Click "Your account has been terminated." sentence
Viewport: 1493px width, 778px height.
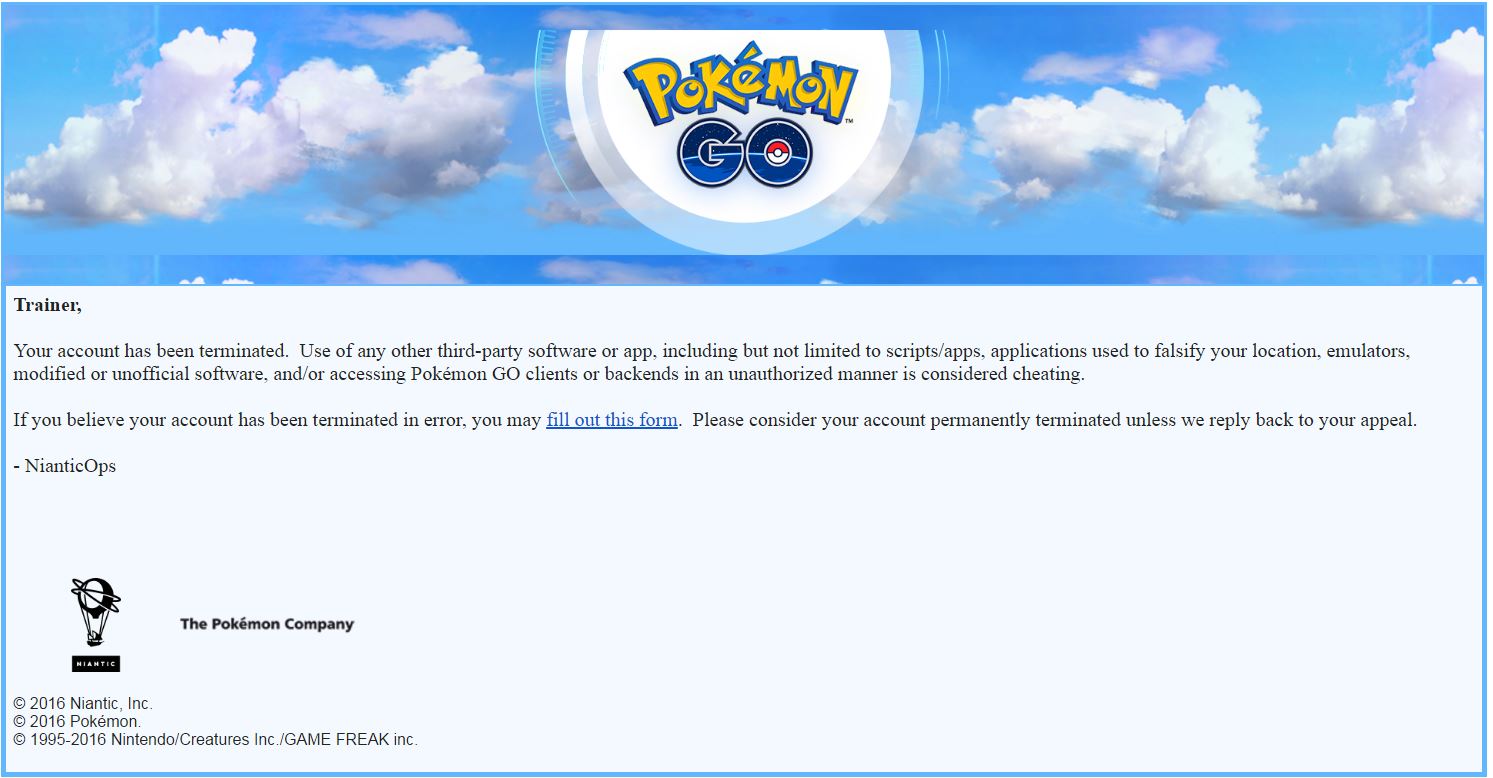click(151, 351)
